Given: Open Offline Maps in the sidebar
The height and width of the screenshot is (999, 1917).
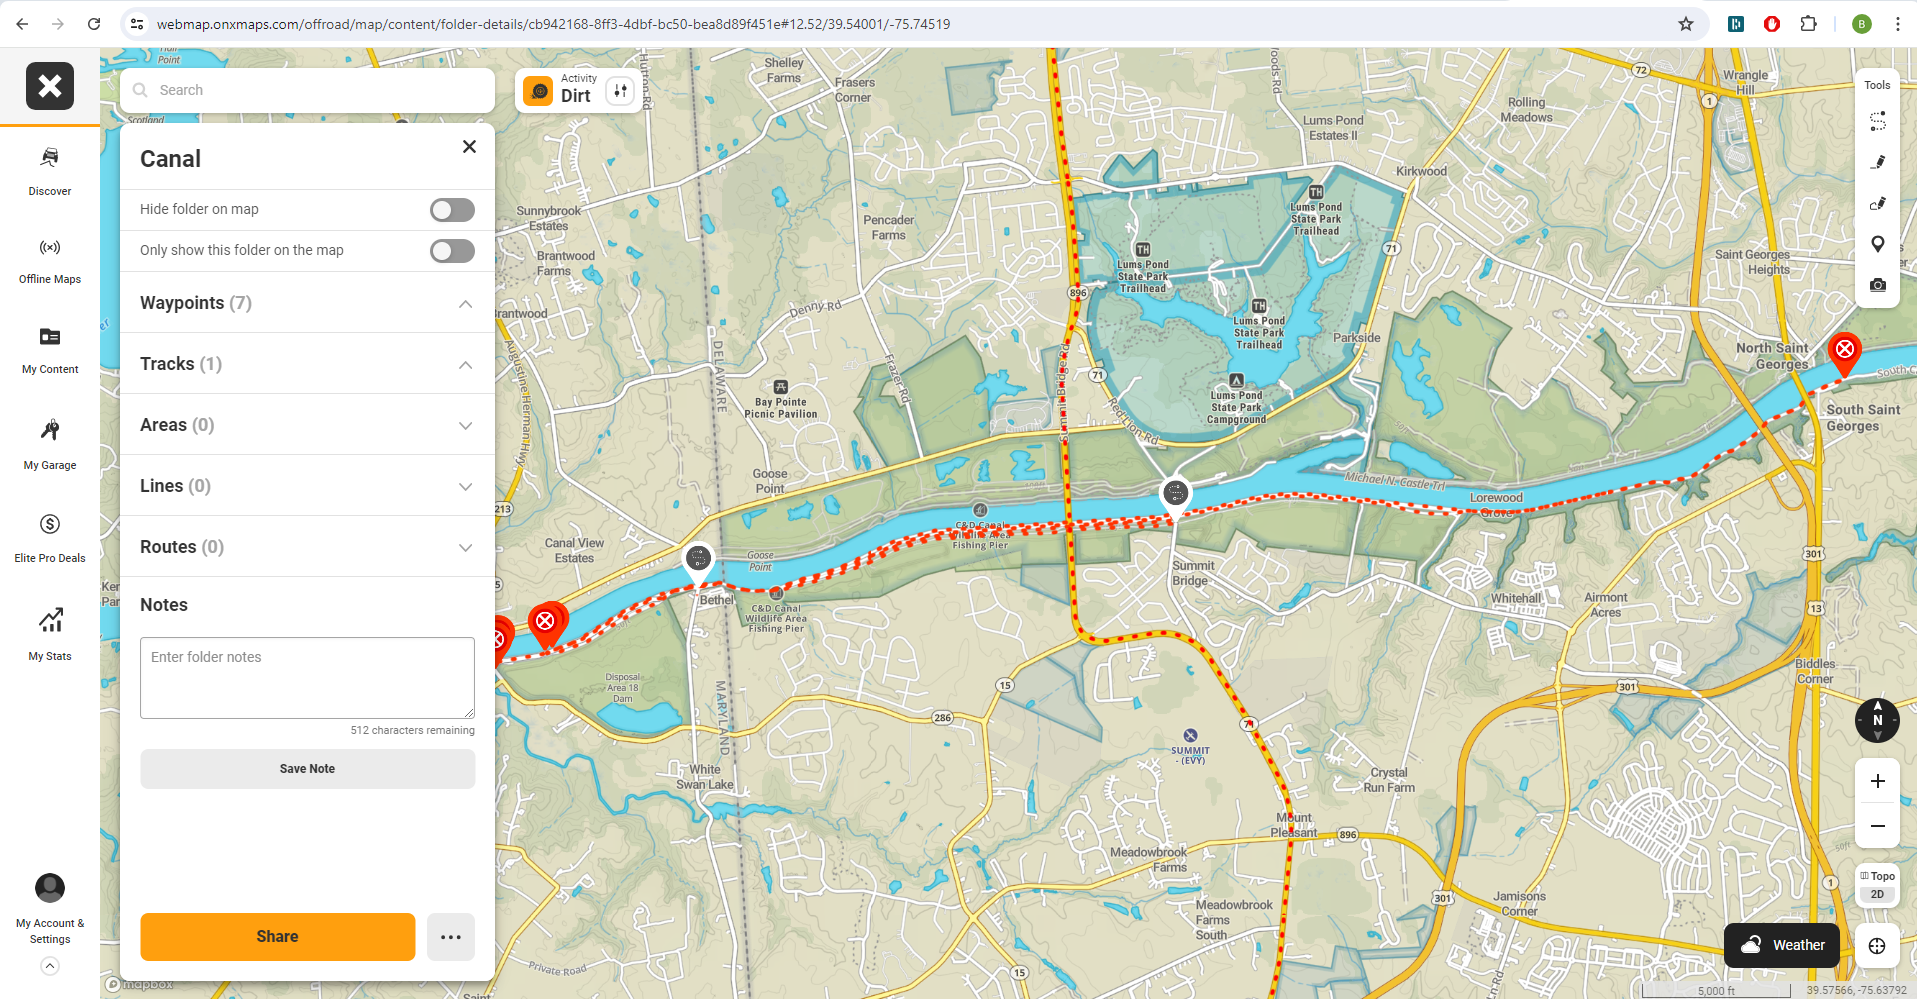Looking at the screenshot, I should click(50, 259).
